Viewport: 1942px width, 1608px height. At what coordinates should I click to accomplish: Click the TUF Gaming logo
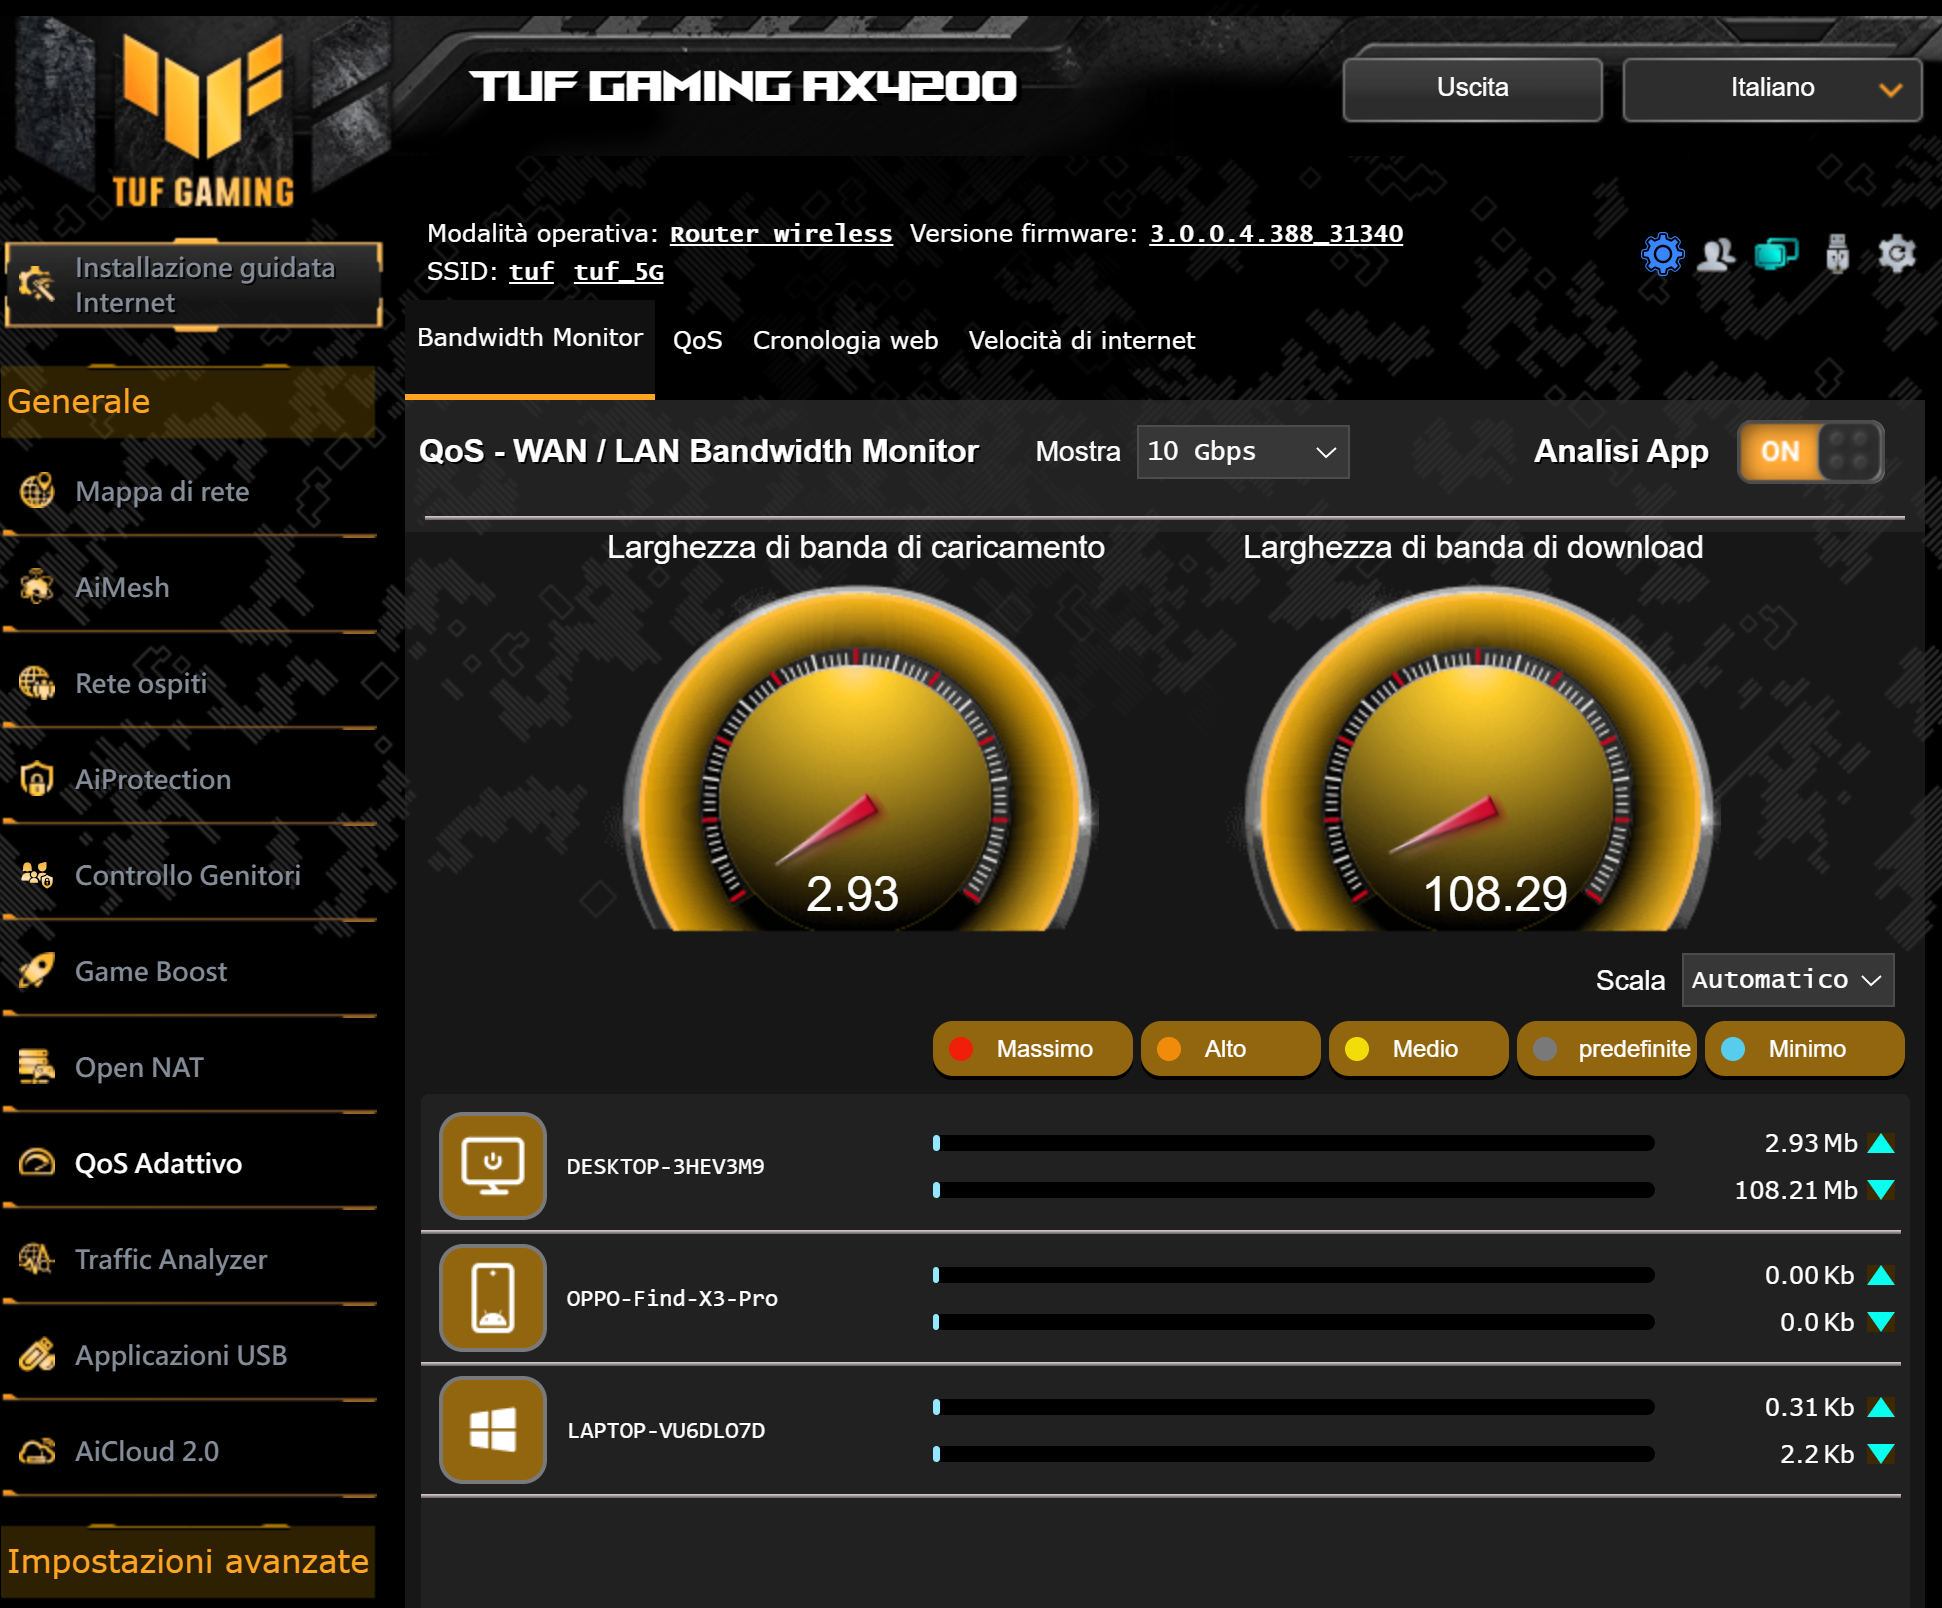[203, 120]
